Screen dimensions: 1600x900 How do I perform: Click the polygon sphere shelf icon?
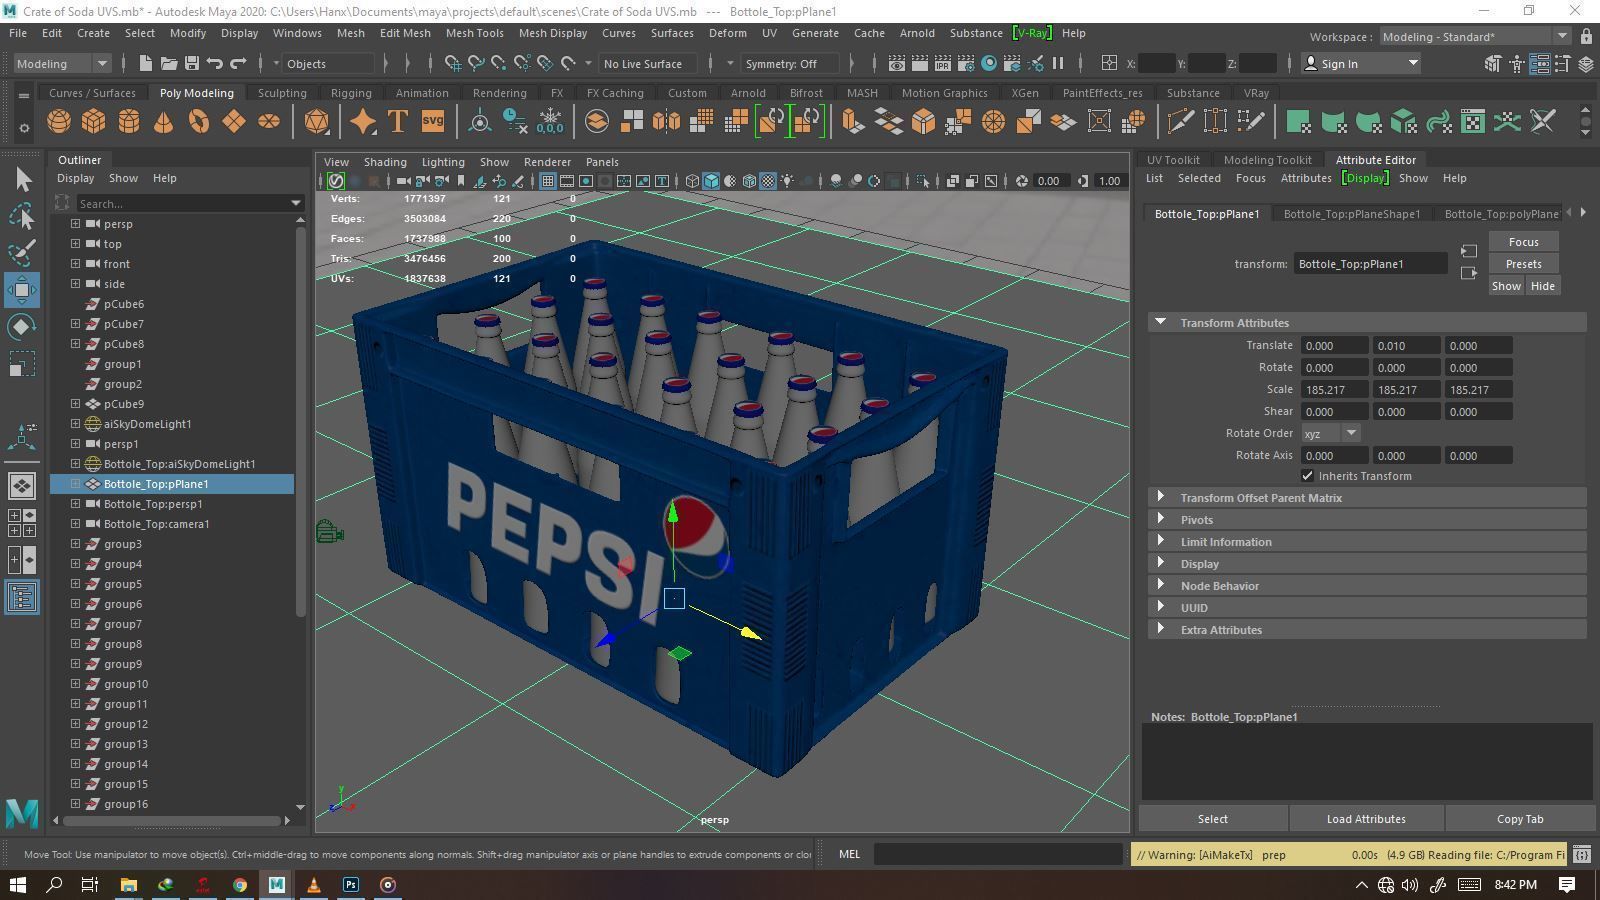(x=59, y=122)
